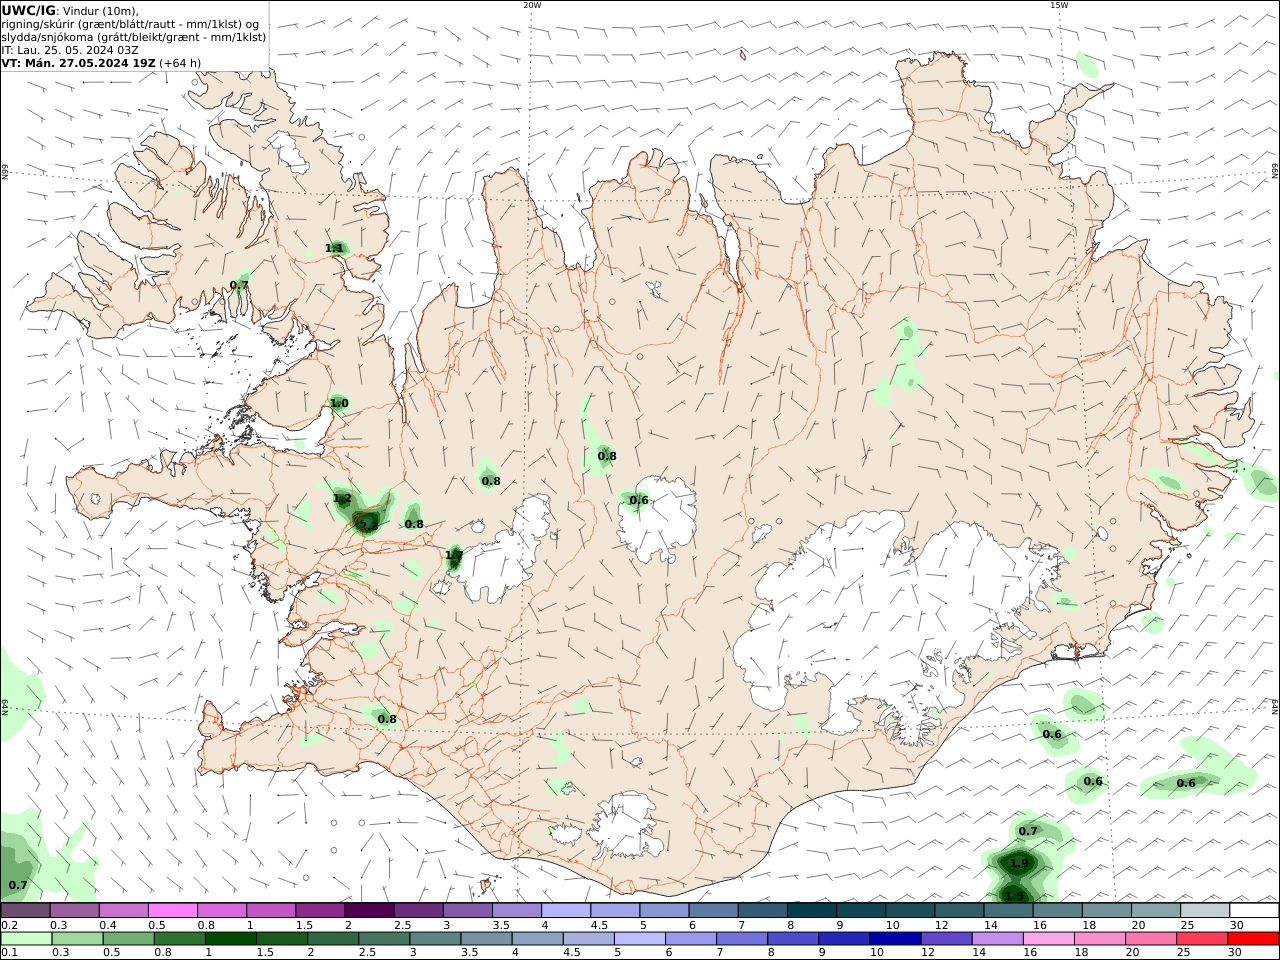Click the 1.5–2 purple snow swatch

[x=320, y=910]
